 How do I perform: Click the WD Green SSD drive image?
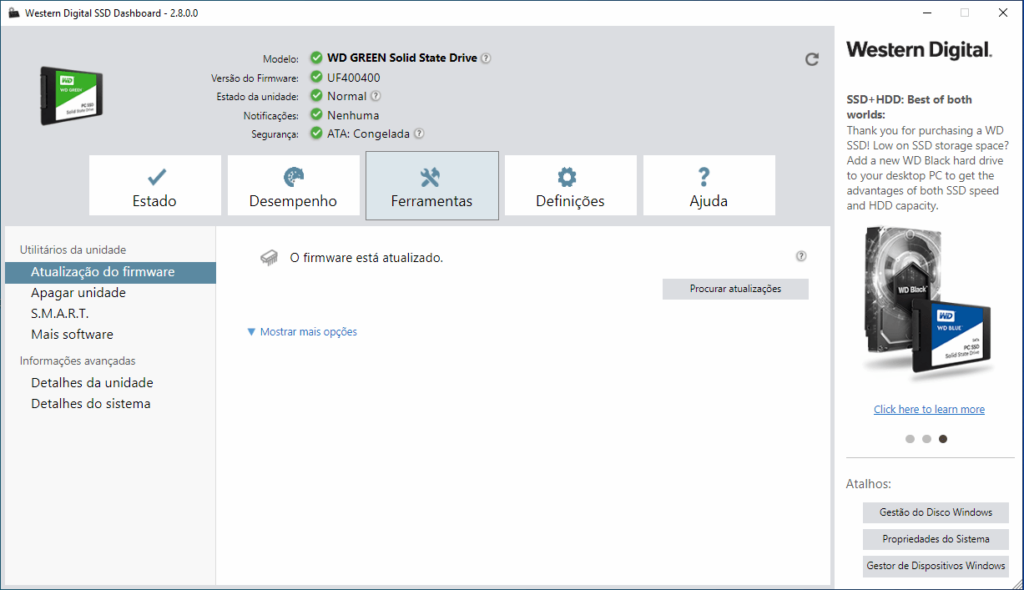point(72,95)
